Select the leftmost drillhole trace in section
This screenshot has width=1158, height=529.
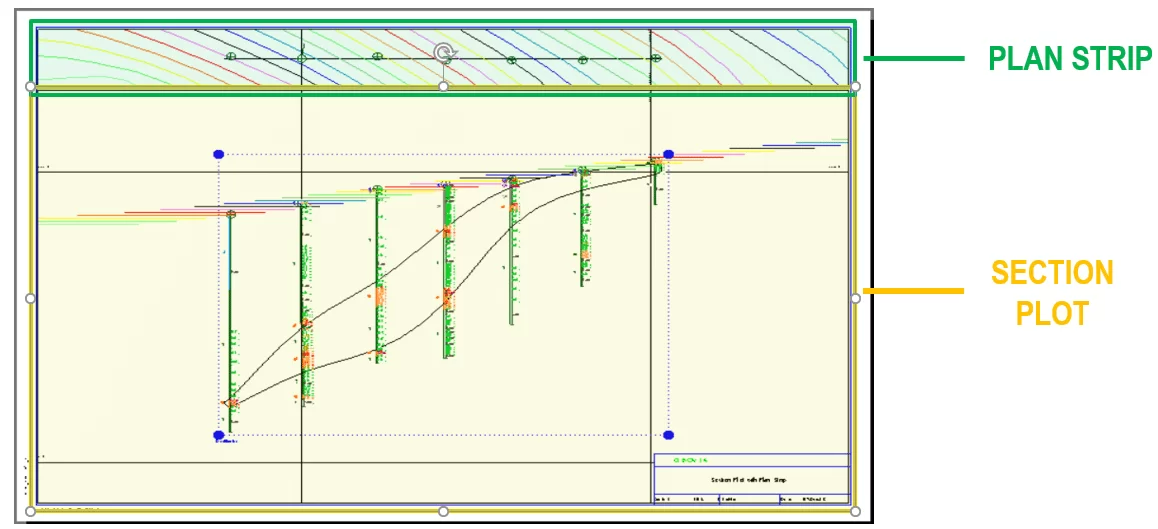coord(230,320)
